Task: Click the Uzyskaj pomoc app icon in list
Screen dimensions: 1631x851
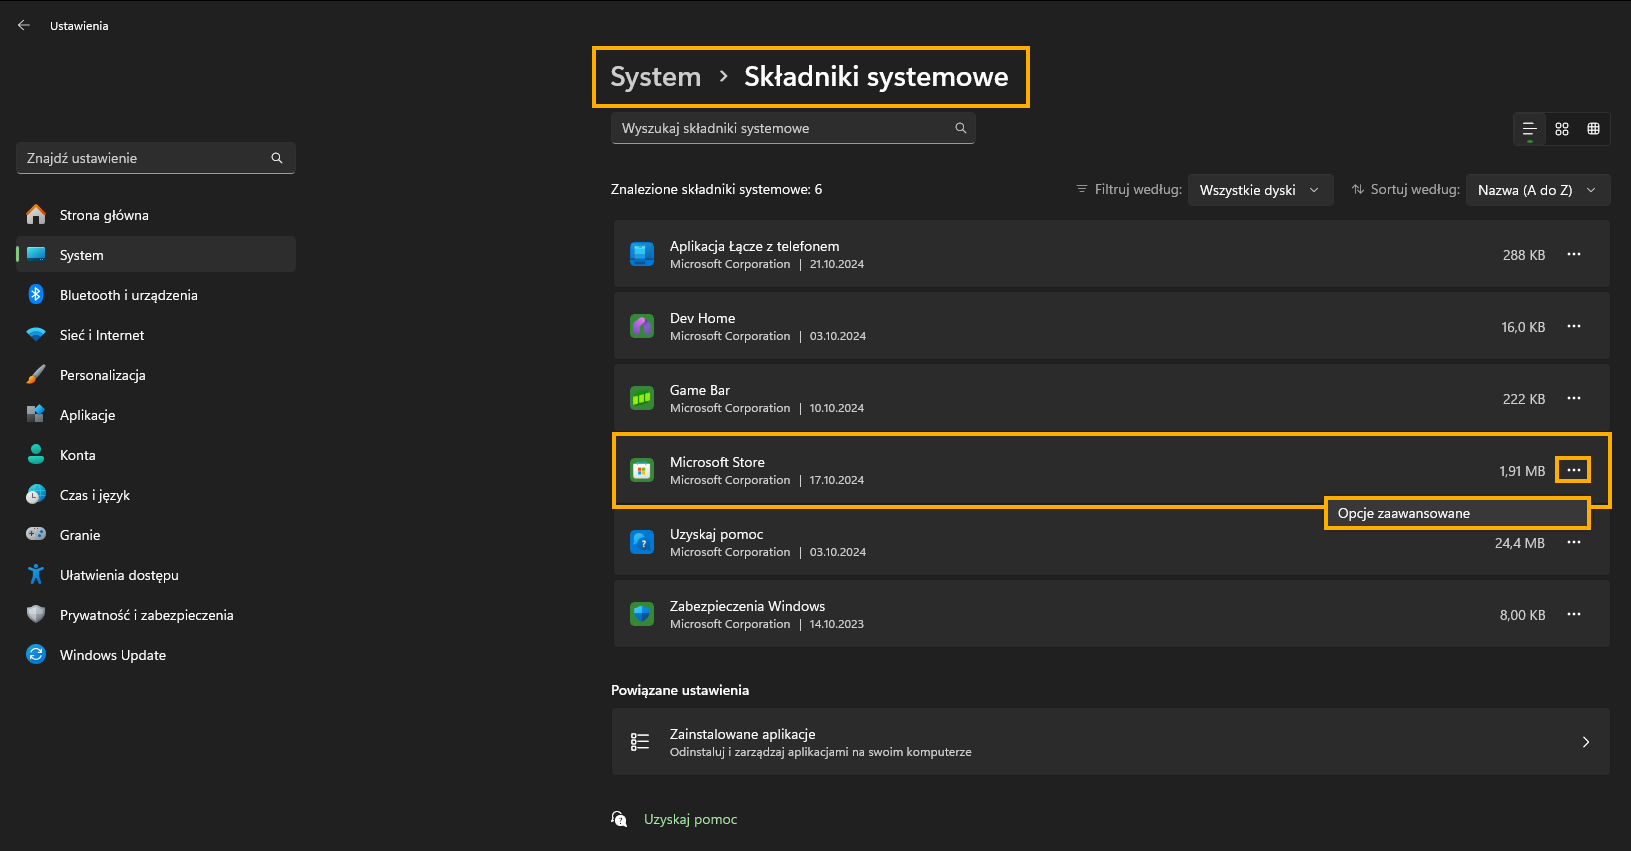Action: [642, 542]
